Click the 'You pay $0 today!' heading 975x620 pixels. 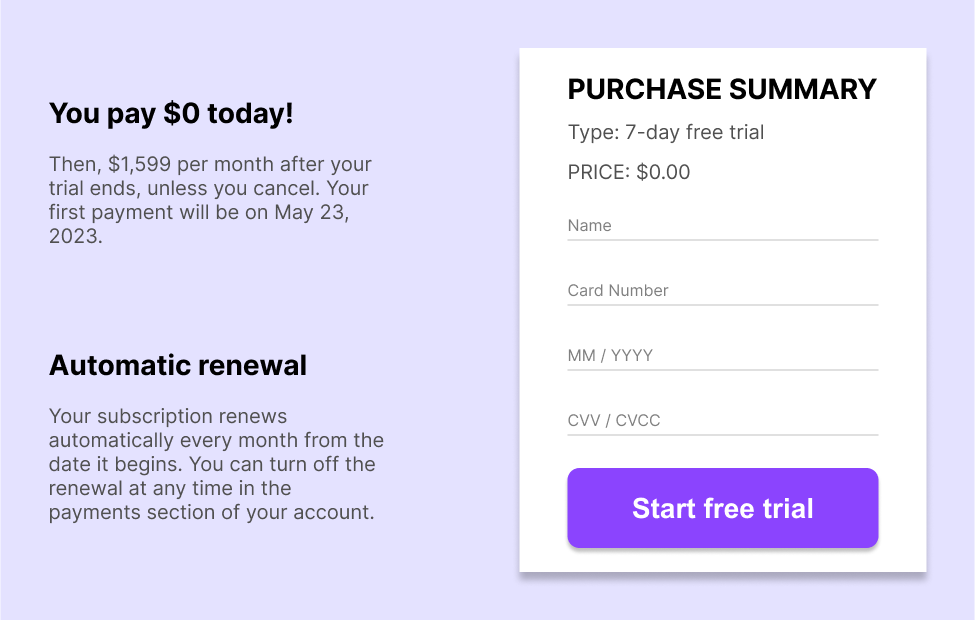coord(171,114)
